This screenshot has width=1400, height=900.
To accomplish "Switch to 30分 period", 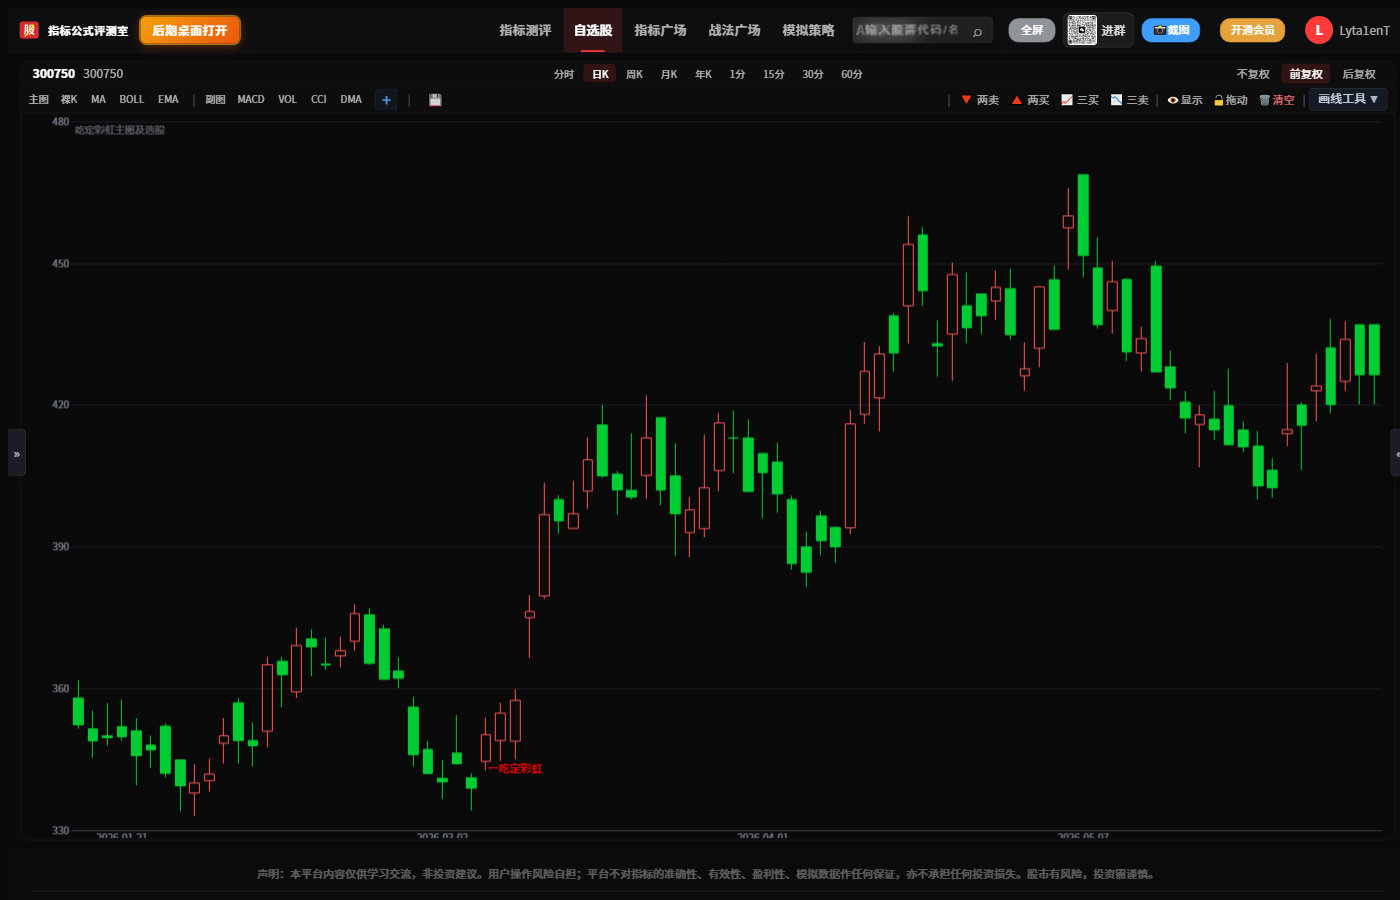I will [x=813, y=74].
